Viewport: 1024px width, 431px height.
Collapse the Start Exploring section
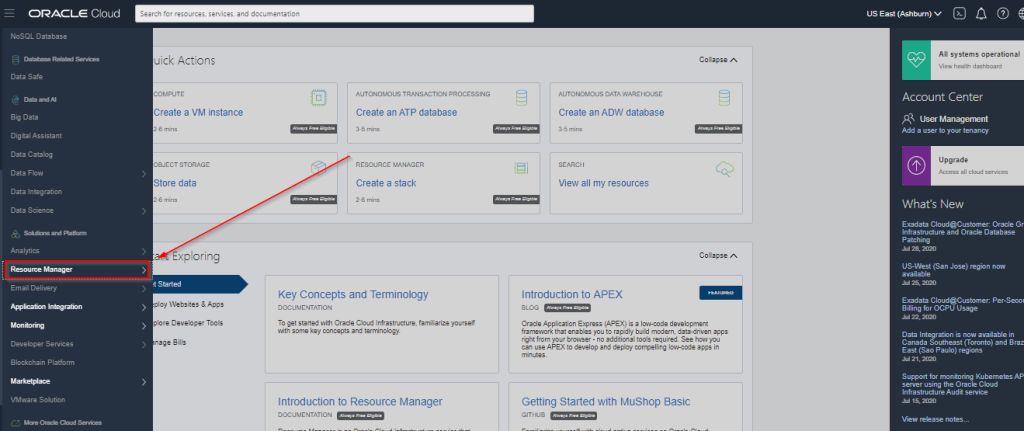(x=718, y=255)
